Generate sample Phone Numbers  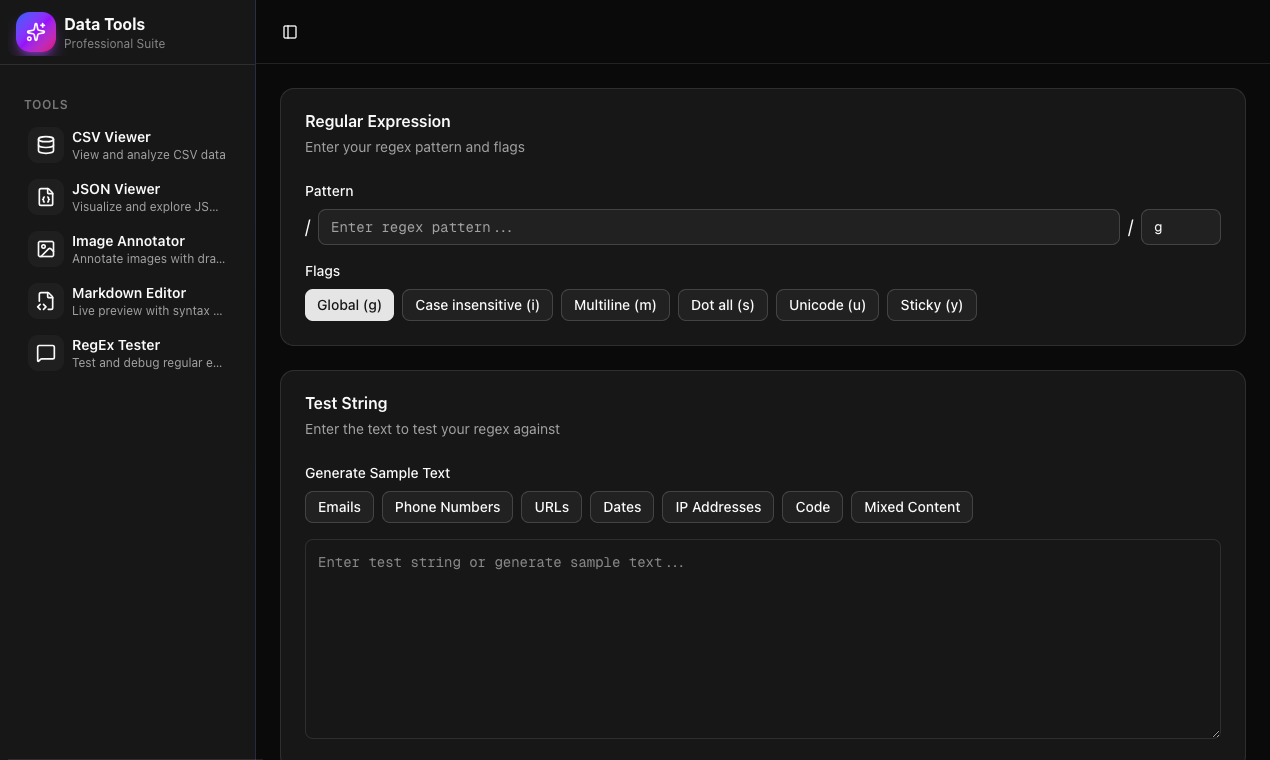tap(447, 507)
